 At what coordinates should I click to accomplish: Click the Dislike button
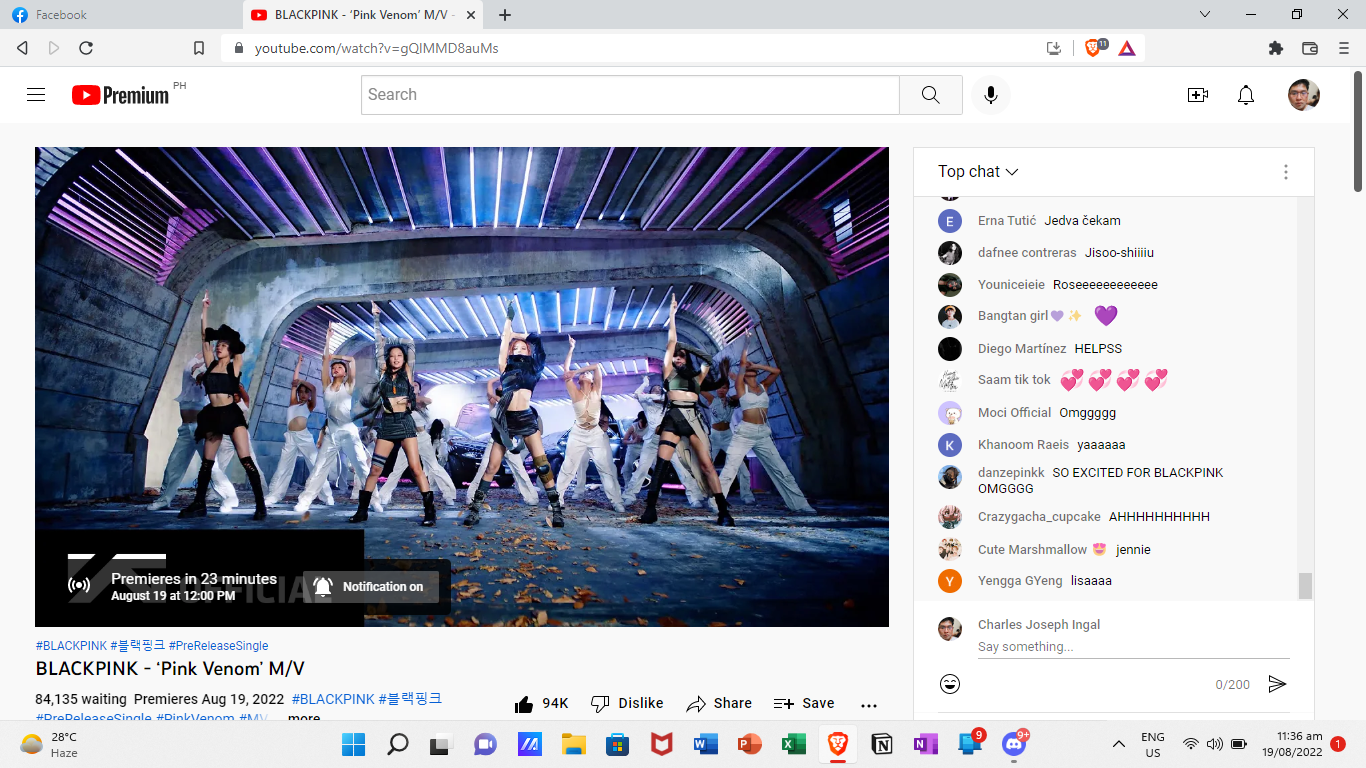(x=627, y=704)
